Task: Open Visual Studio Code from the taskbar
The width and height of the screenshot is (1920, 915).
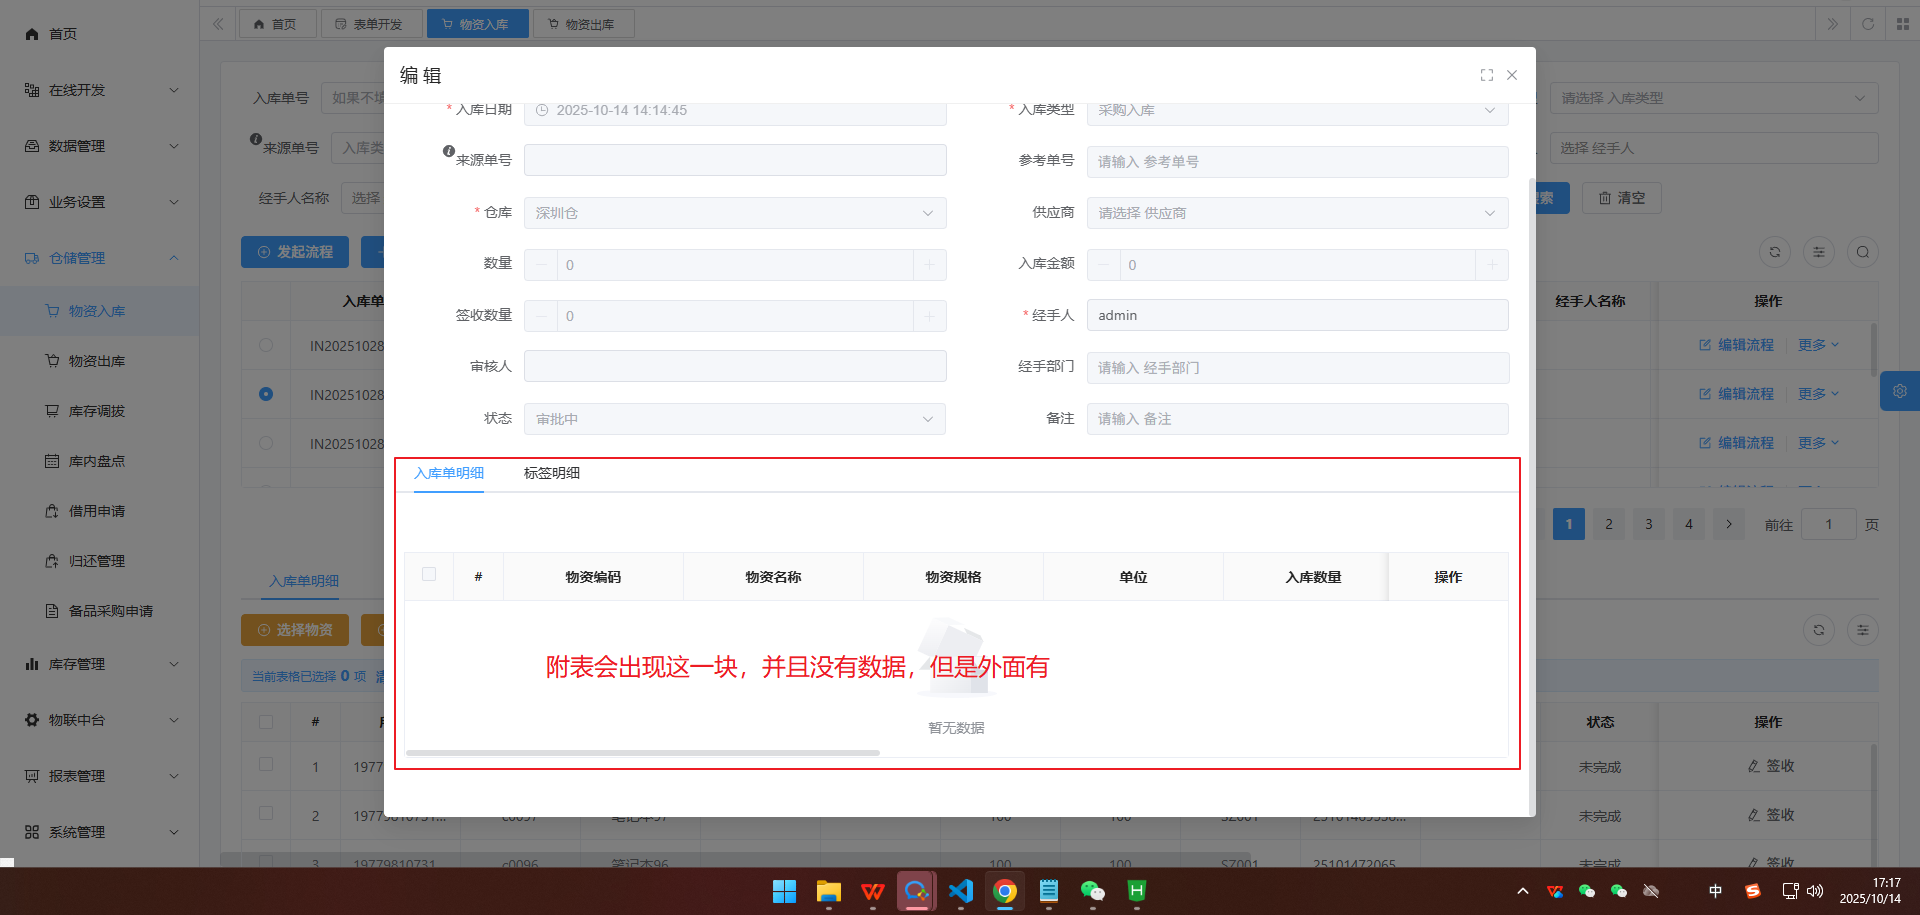Action: point(960,891)
